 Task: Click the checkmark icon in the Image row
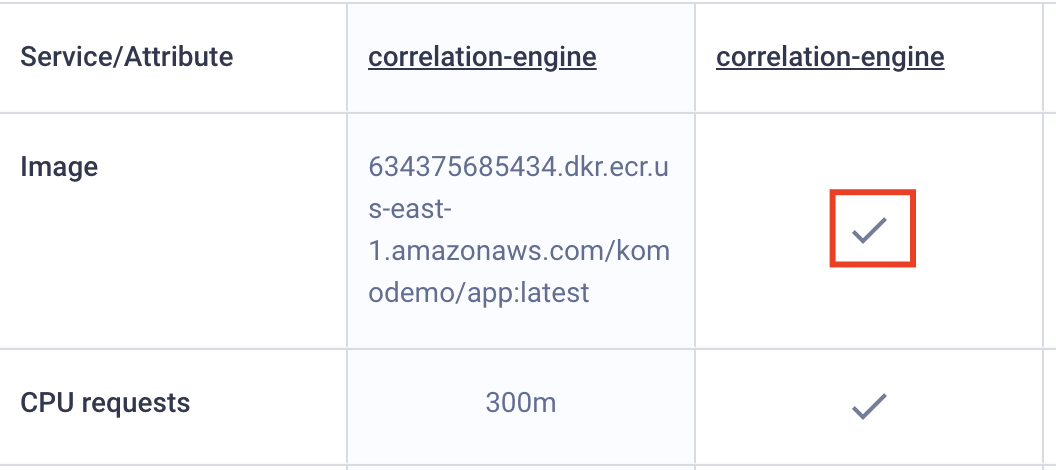coord(869,230)
